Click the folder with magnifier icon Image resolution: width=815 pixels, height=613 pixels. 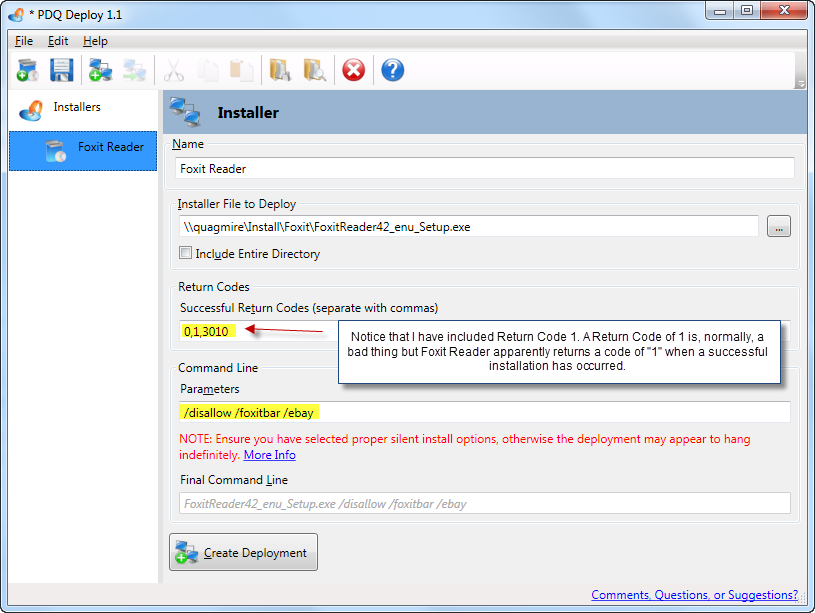click(x=314, y=70)
